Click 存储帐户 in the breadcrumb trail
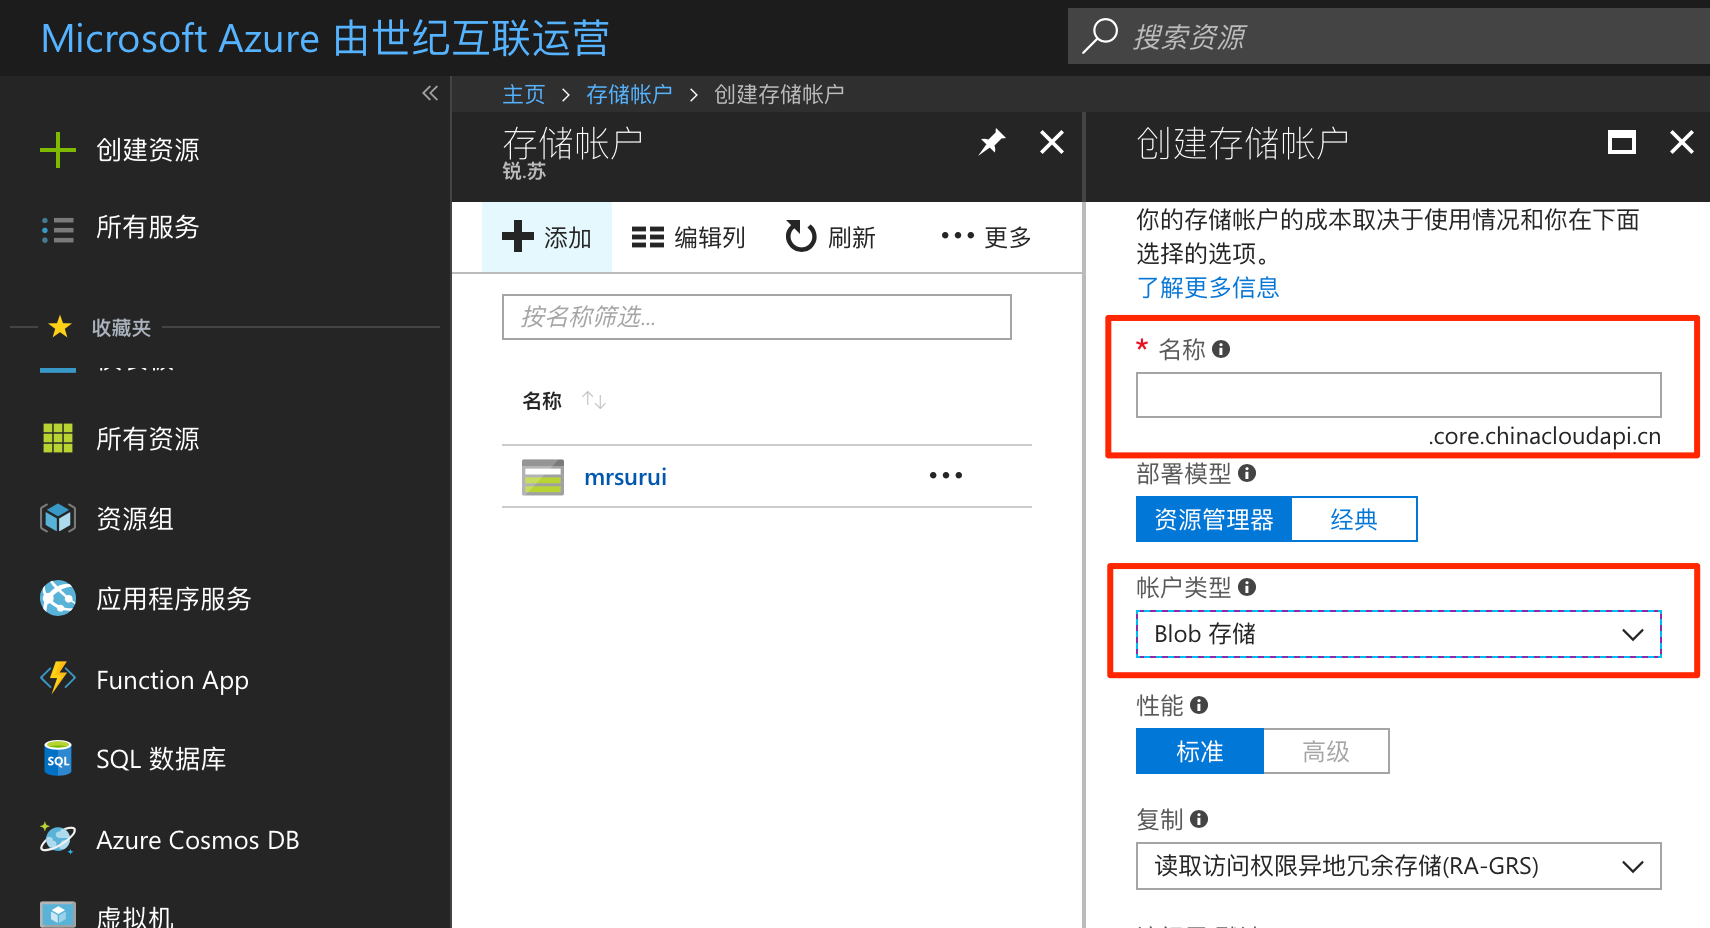The width and height of the screenshot is (1710, 928). point(629,93)
